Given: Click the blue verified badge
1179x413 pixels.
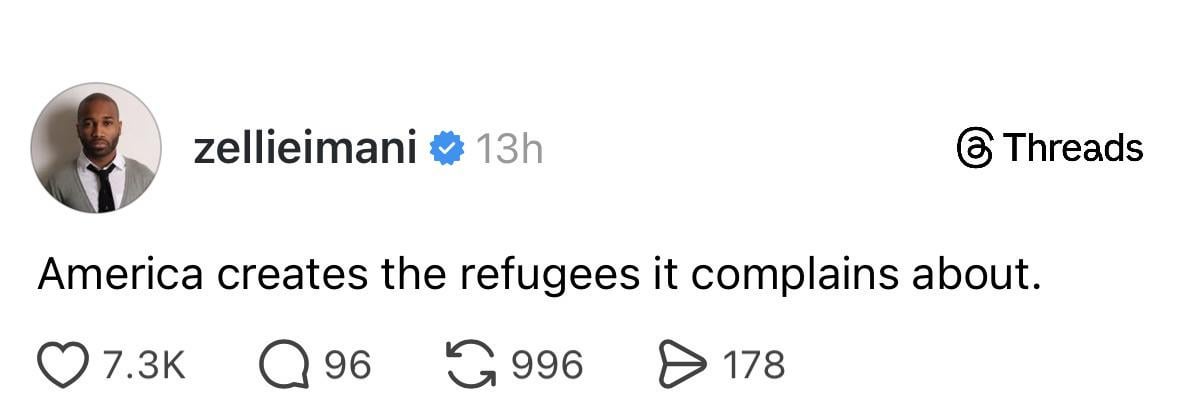Looking at the screenshot, I should click(447, 149).
